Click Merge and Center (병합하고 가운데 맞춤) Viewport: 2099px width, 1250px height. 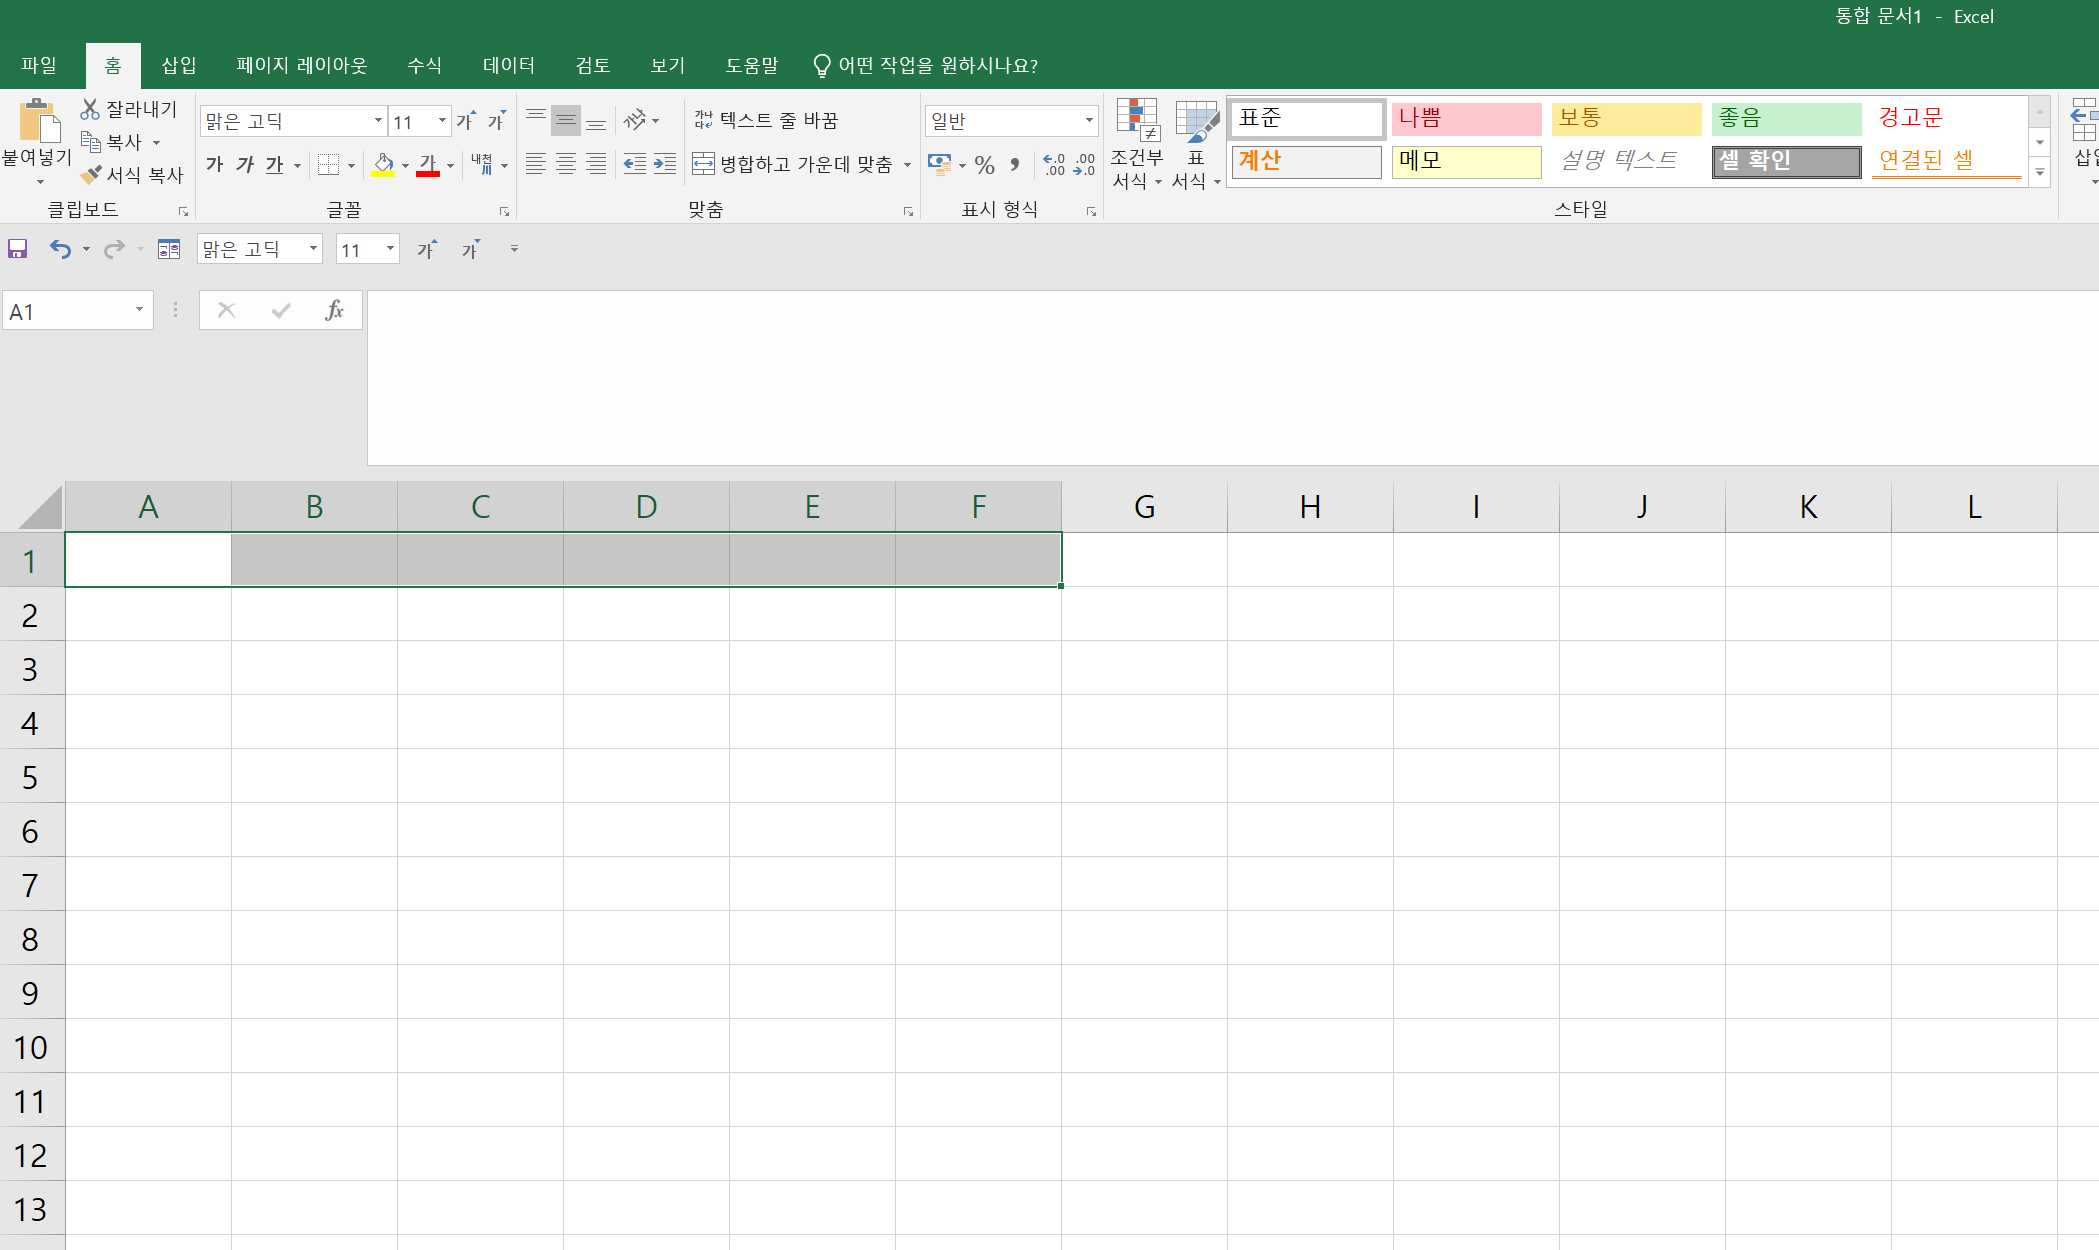[792, 164]
